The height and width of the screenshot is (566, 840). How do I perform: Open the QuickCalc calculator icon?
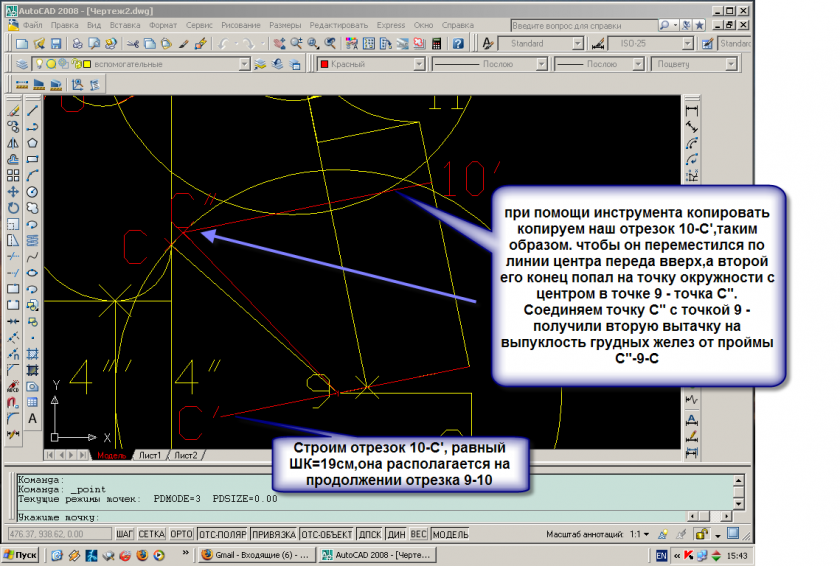point(436,44)
